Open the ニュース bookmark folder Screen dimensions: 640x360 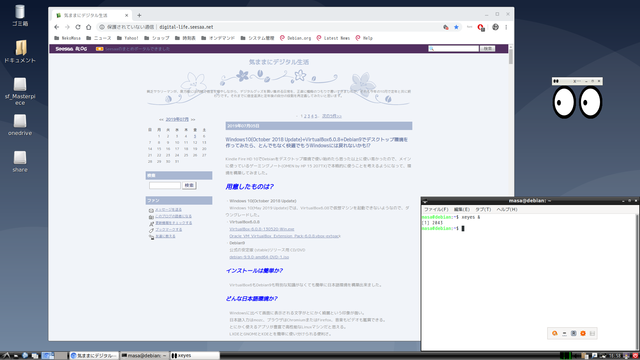click(99, 38)
